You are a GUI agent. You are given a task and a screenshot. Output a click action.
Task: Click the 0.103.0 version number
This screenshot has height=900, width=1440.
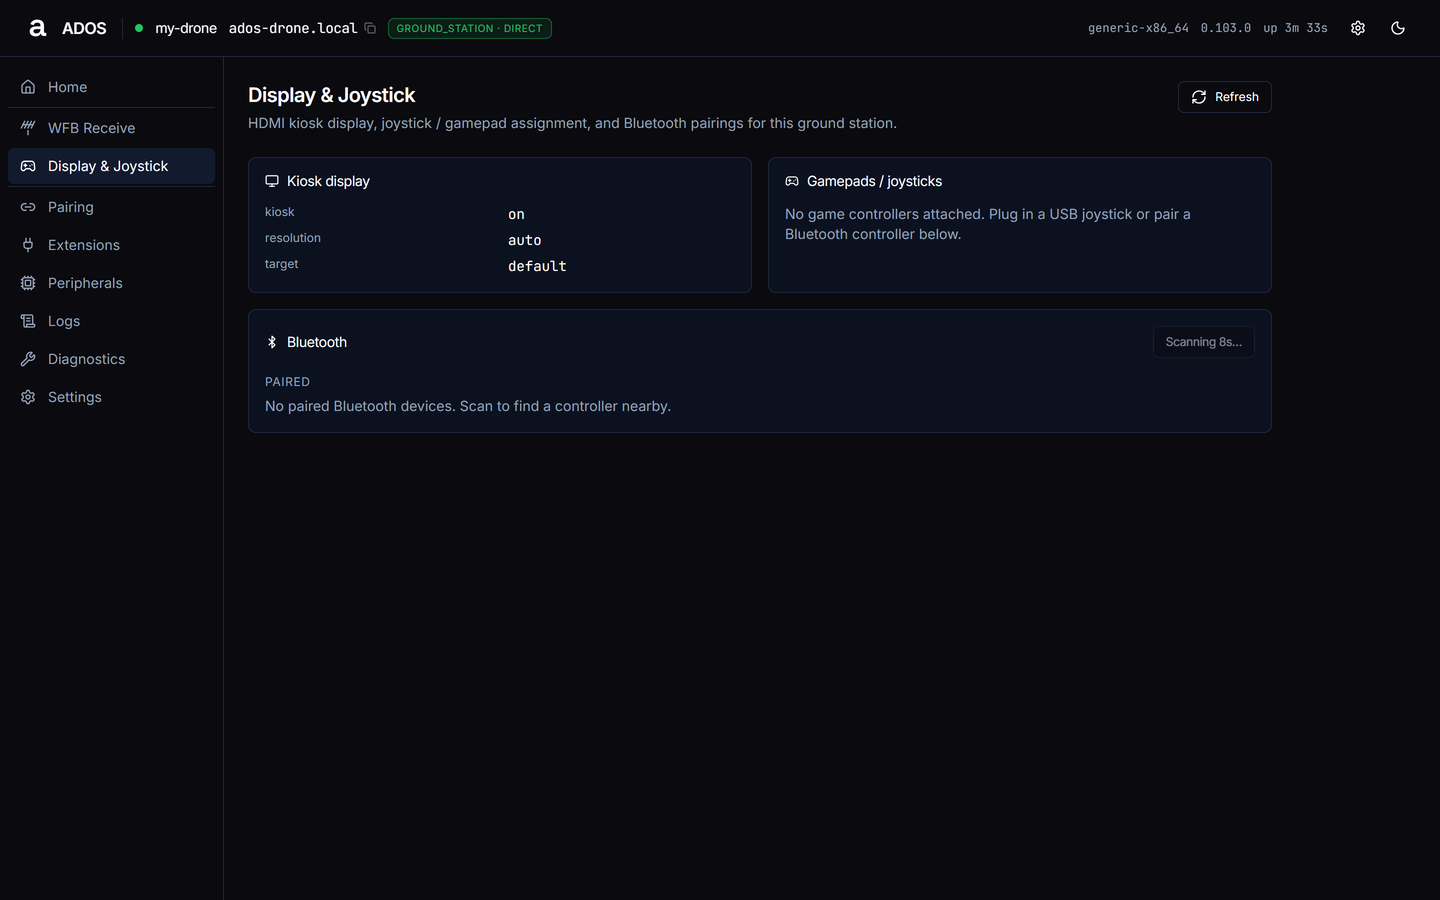[1226, 28]
